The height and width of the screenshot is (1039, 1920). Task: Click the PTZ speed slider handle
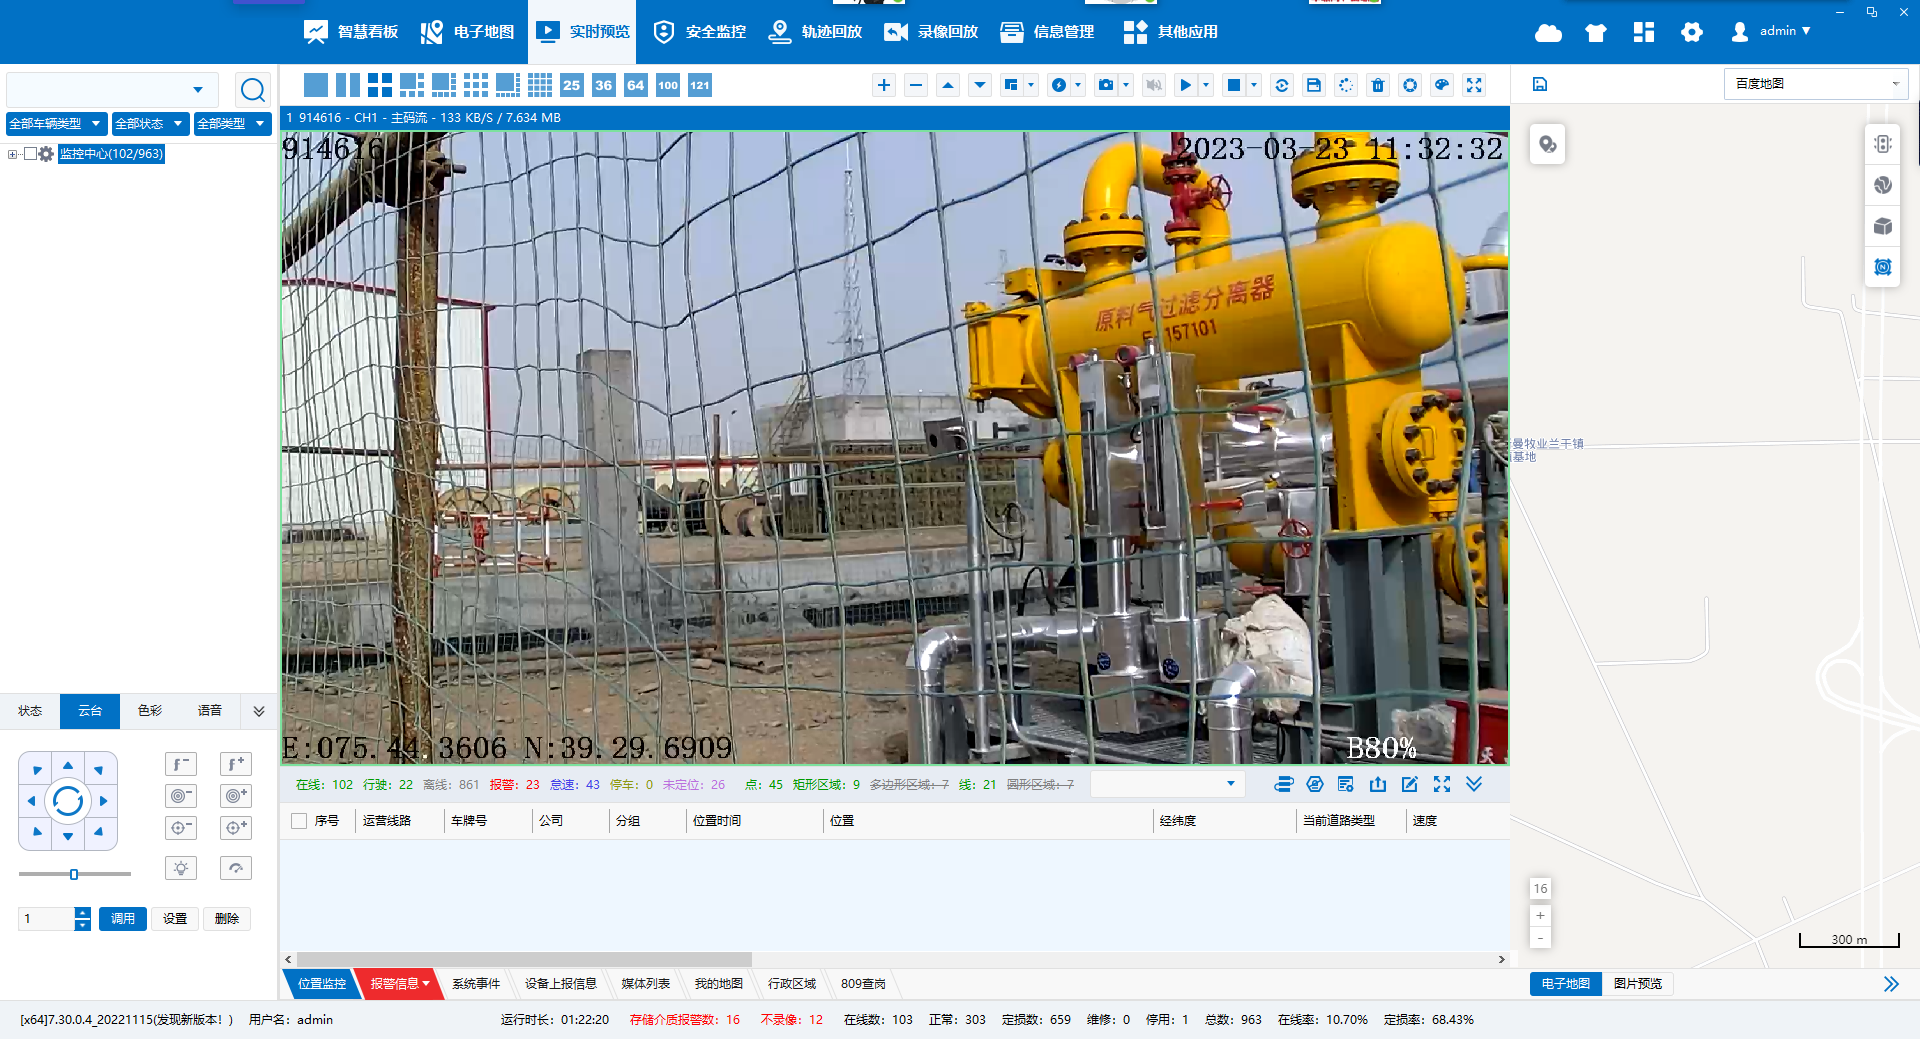[x=74, y=874]
